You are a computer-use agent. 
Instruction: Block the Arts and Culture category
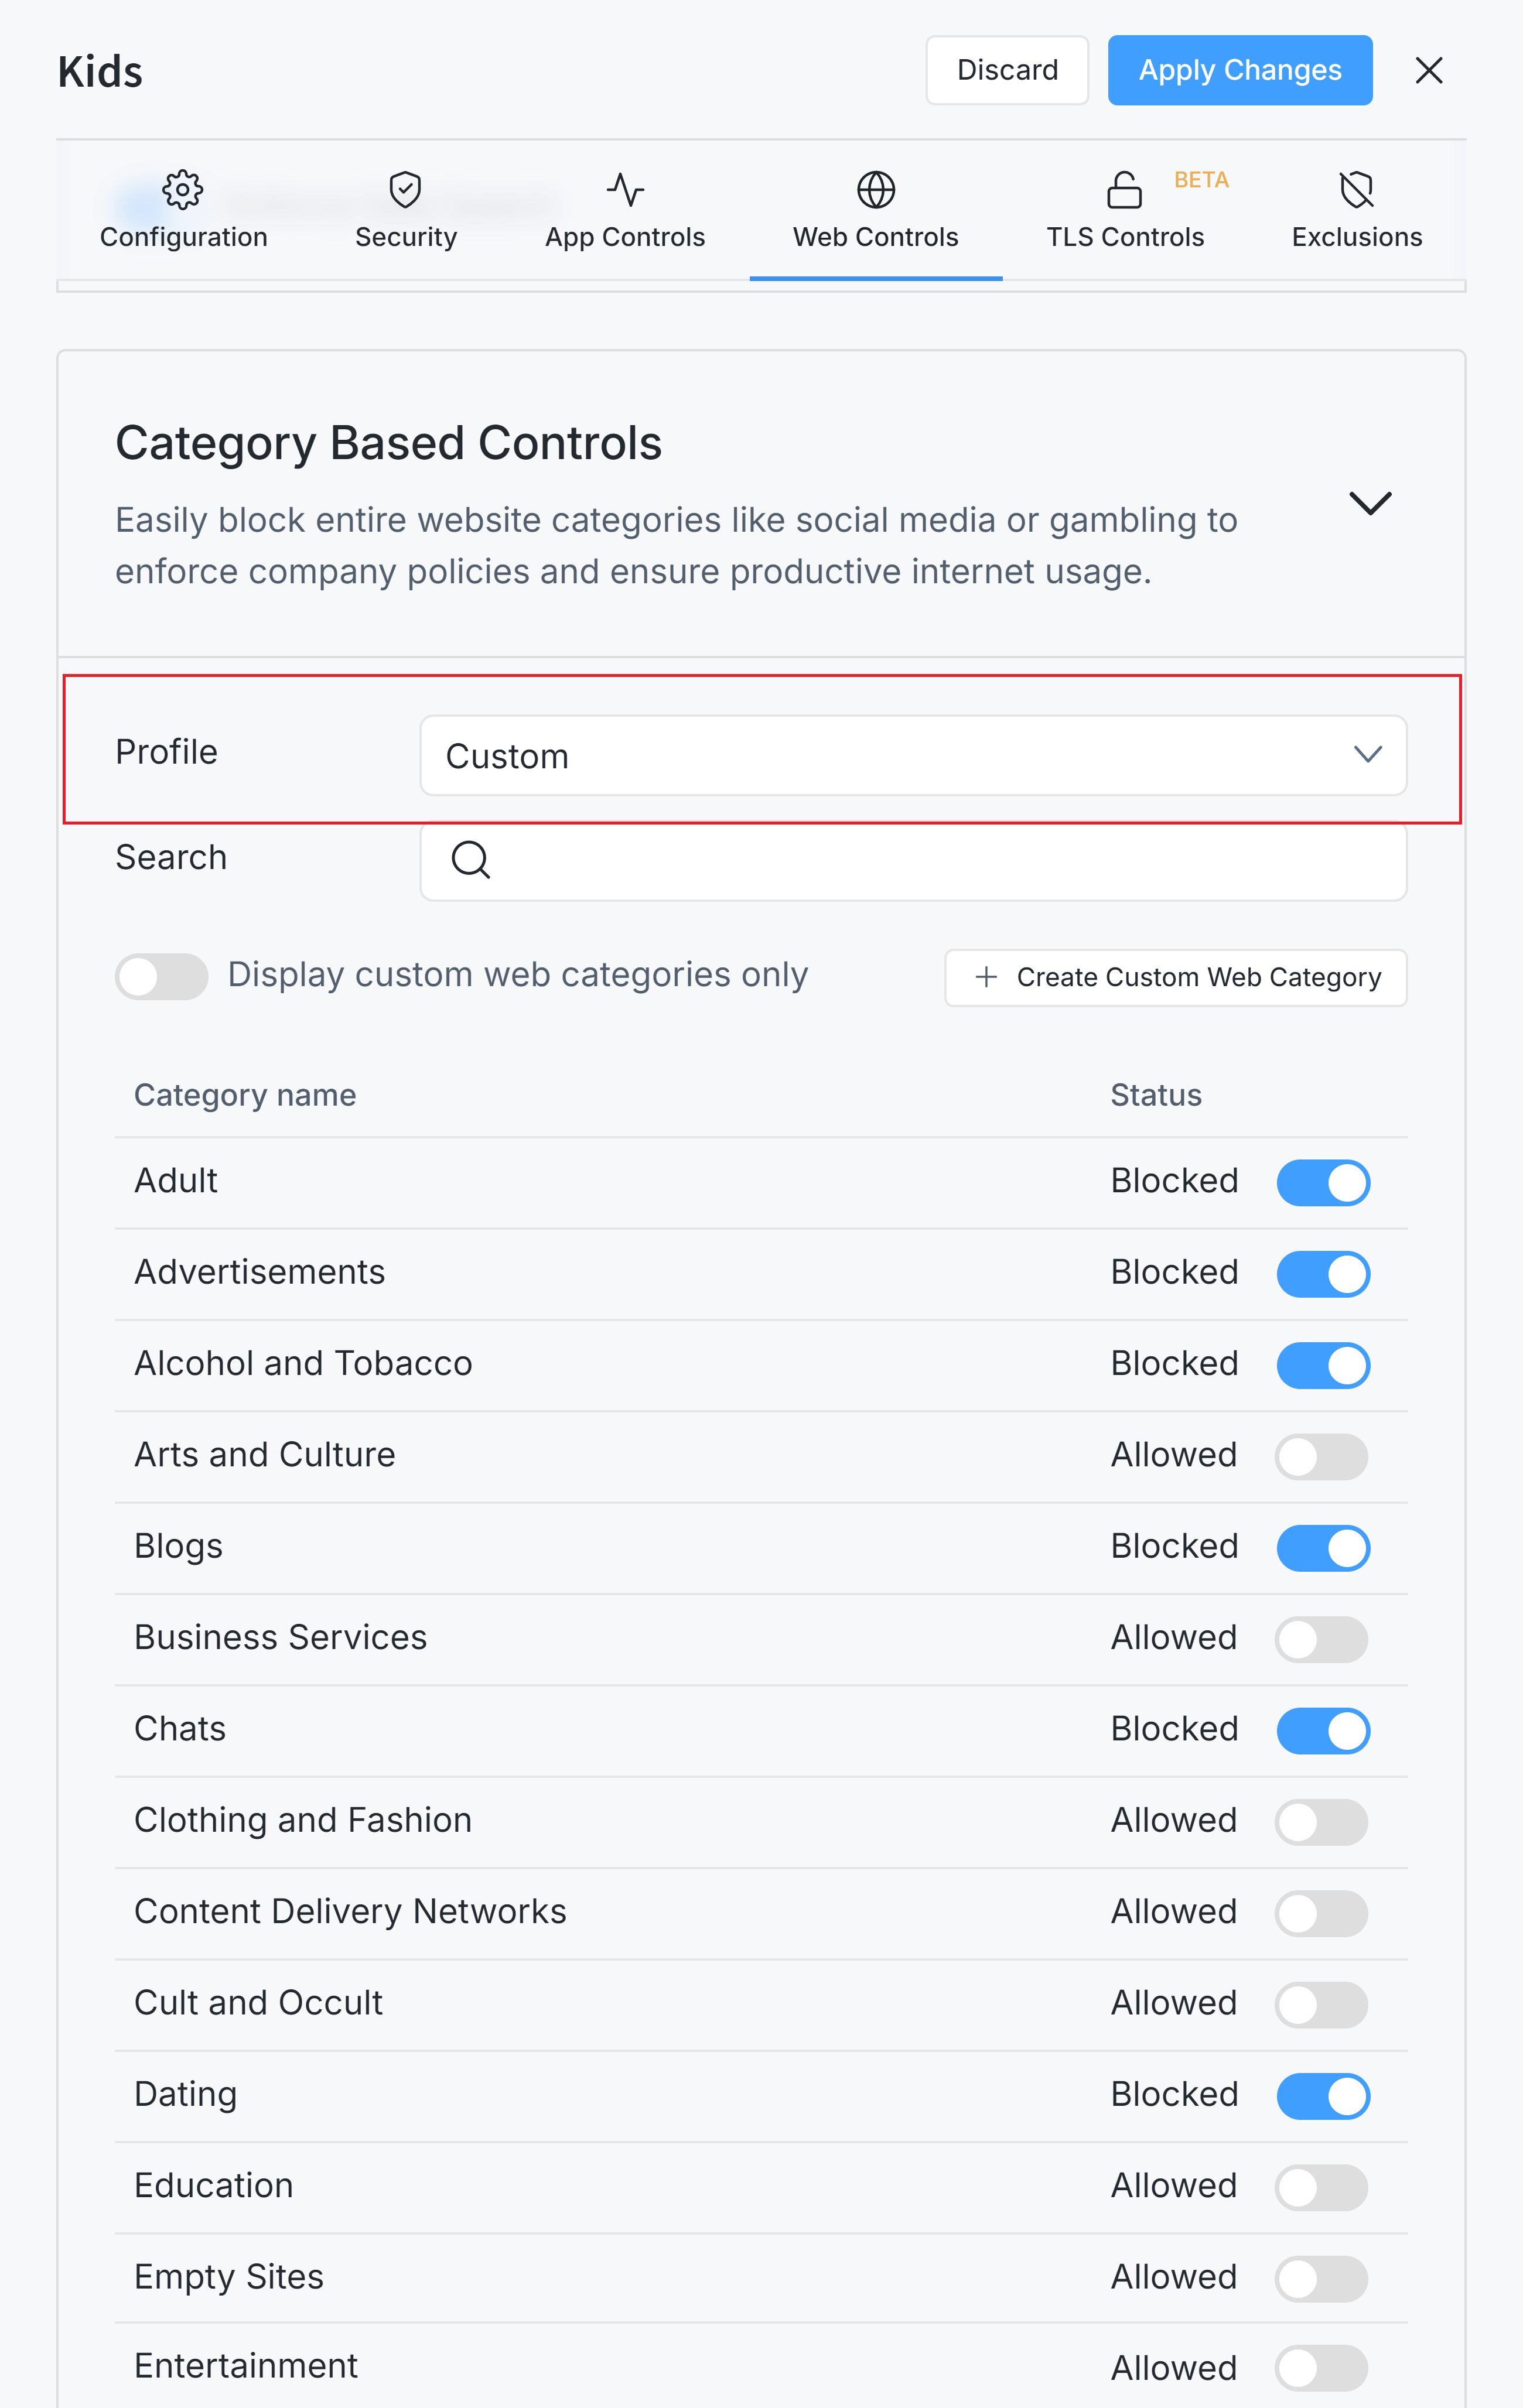tap(1322, 1457)
